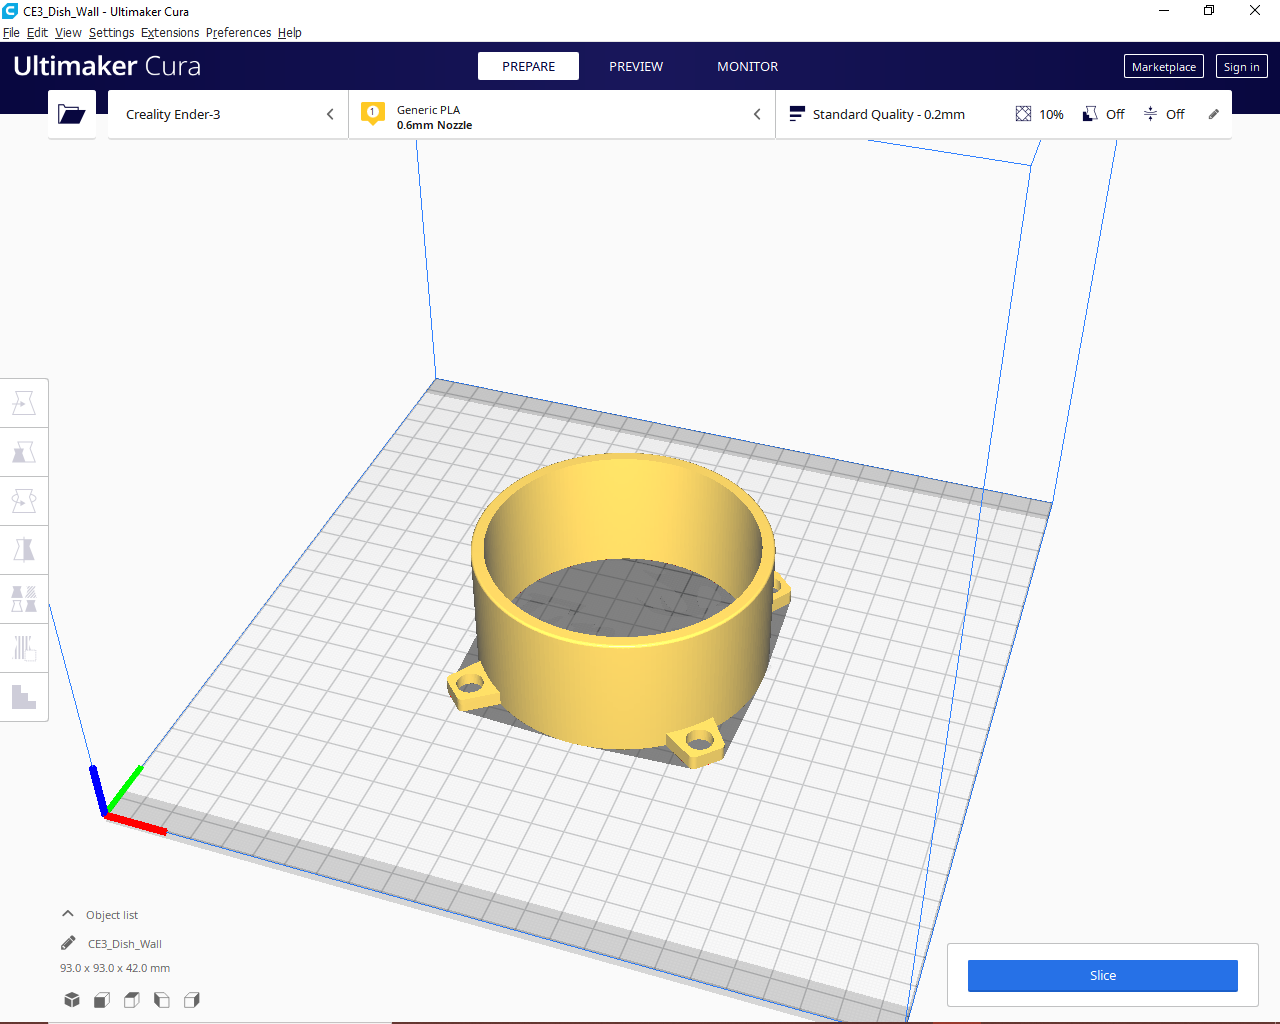Select the Support Blocker tool
The image size is (1280, 1024).
24,648
